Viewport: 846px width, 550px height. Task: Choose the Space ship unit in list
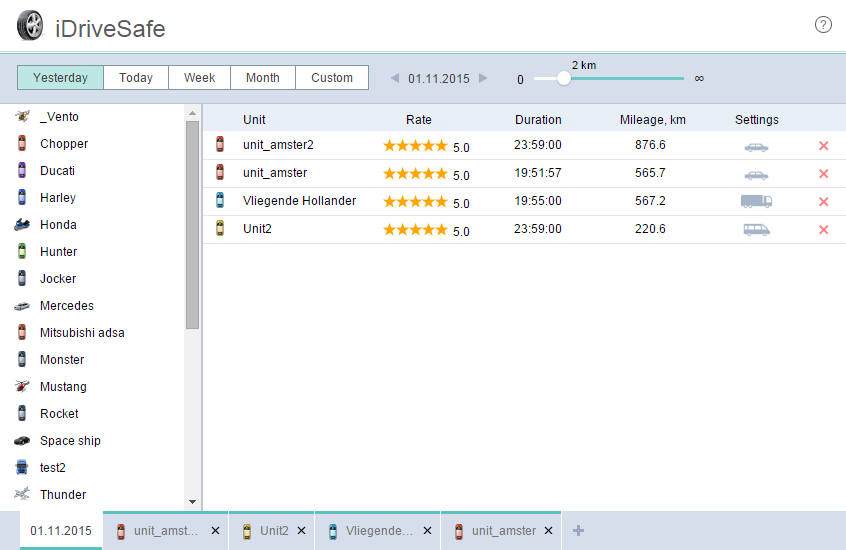(70, 441)
